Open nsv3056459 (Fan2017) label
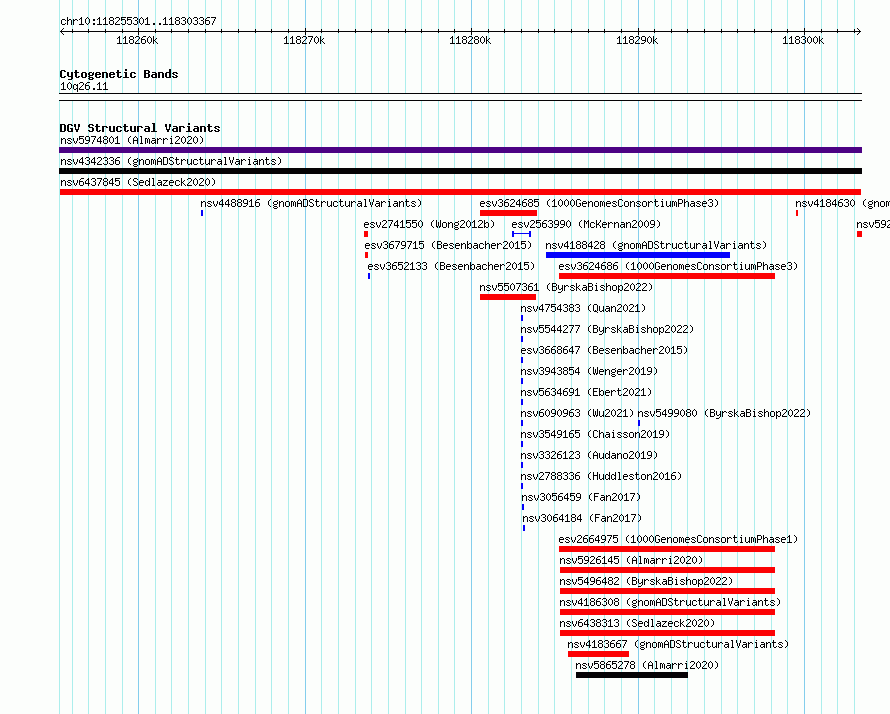Image resolution: width=890 pixels, height=714 pixels. (x=581, y=497)
